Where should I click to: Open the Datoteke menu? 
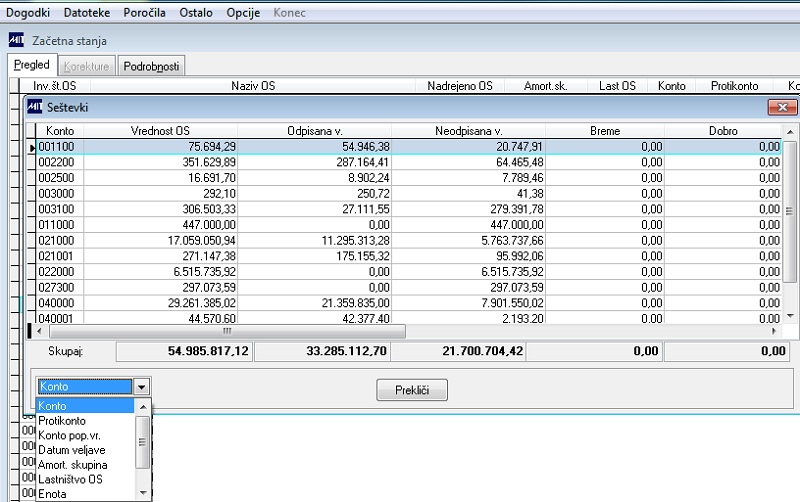(x=87, y=13)
